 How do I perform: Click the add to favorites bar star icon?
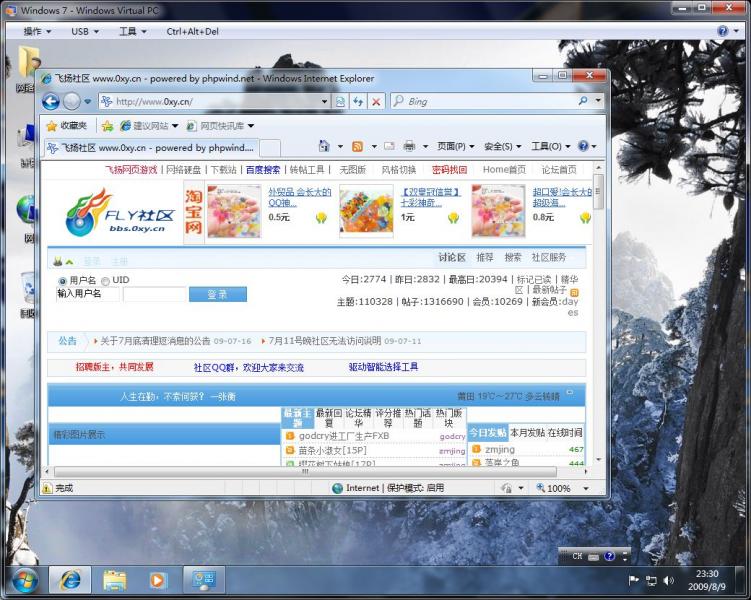pos(108,126)
